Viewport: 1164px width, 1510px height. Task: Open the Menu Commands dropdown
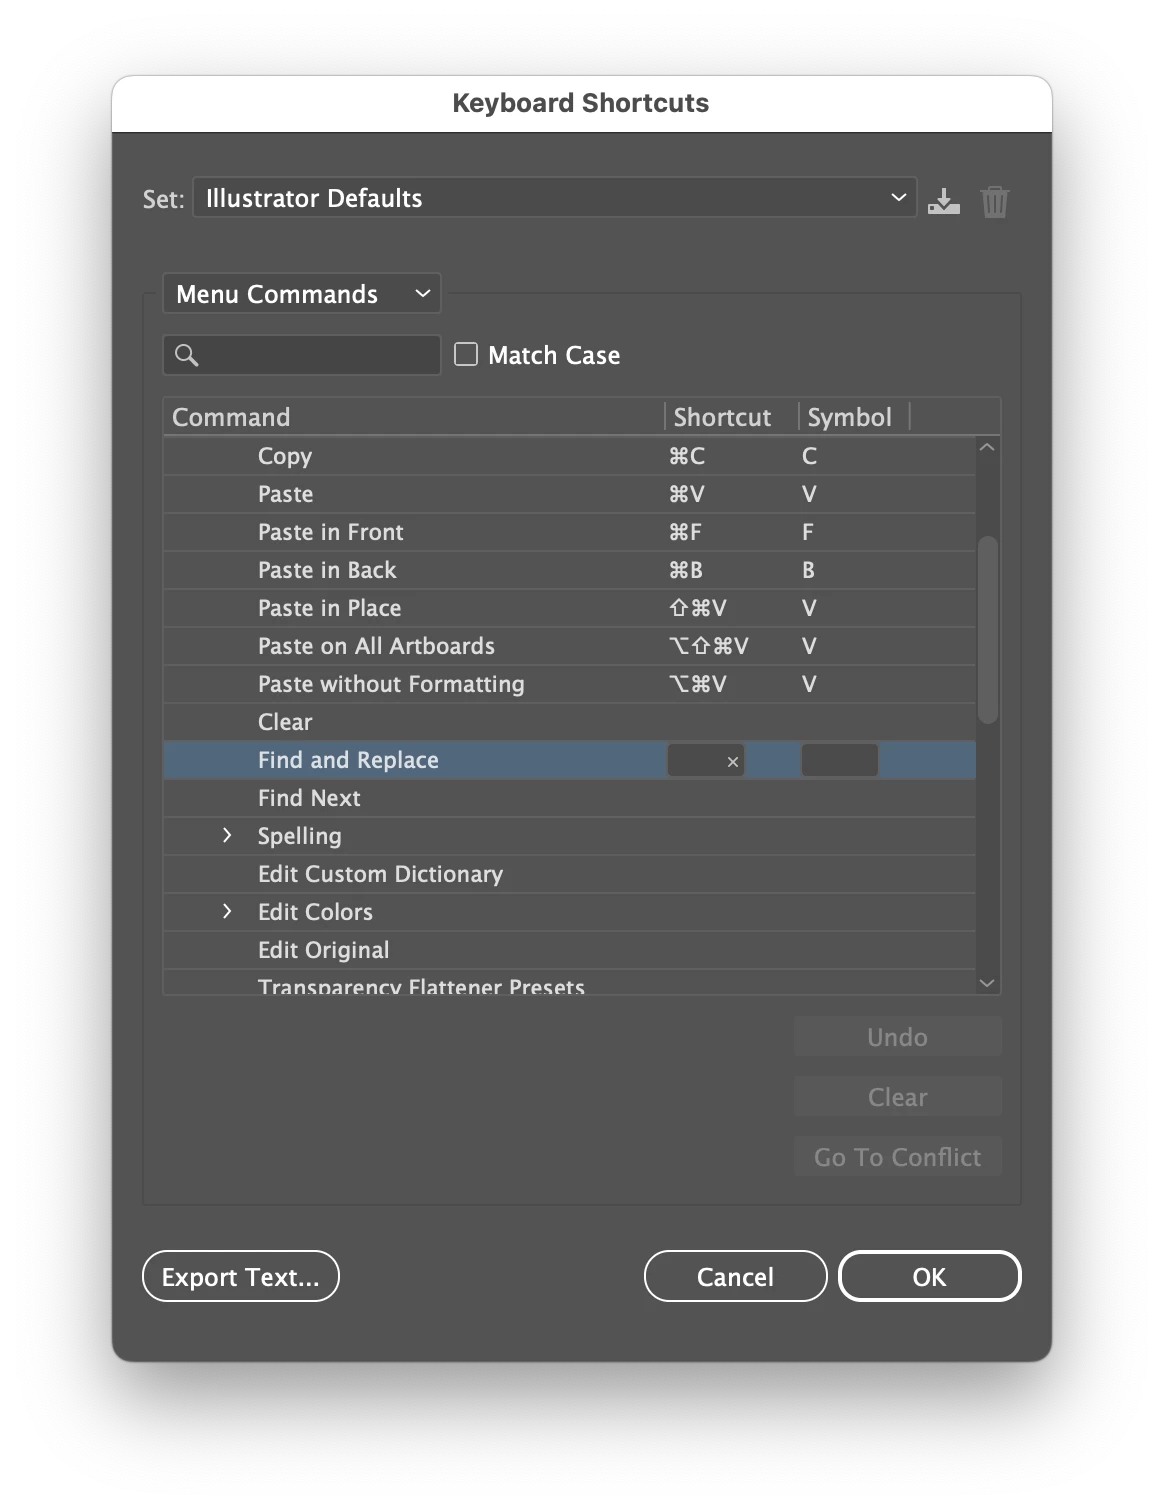click(301, 294)
